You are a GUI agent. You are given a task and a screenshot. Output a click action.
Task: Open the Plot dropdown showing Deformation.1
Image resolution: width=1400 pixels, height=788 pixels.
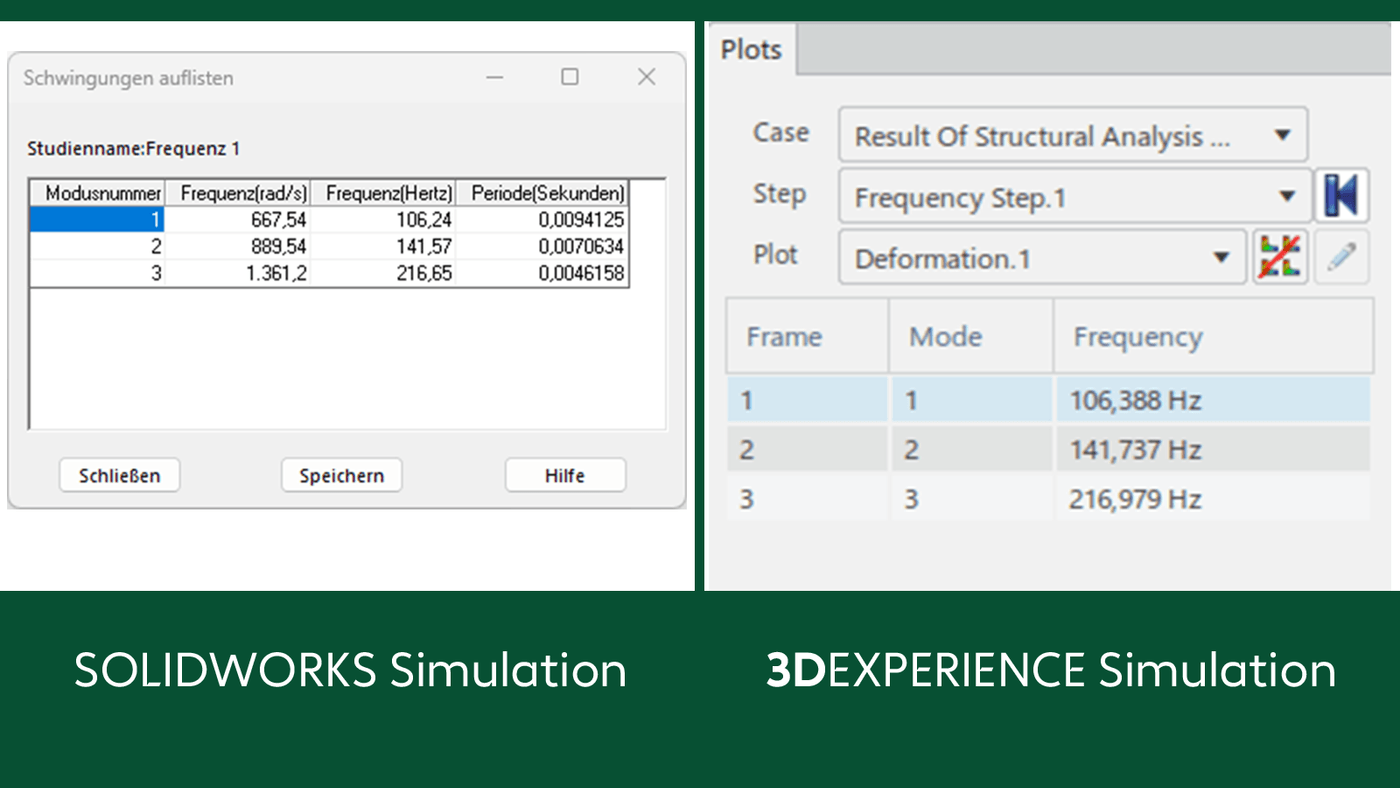[x=1042, y=257]
